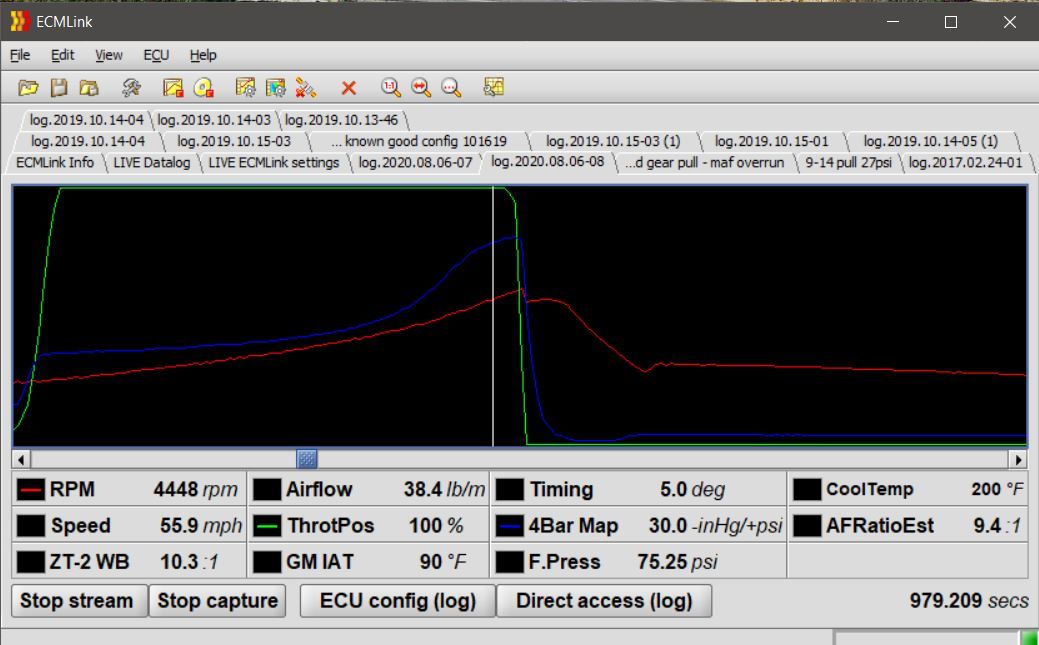Image resolution: width=1039 pixels, height=645 pixels.
Task: Click the graph scrollbar right arrow
Action: point(1018,459)
